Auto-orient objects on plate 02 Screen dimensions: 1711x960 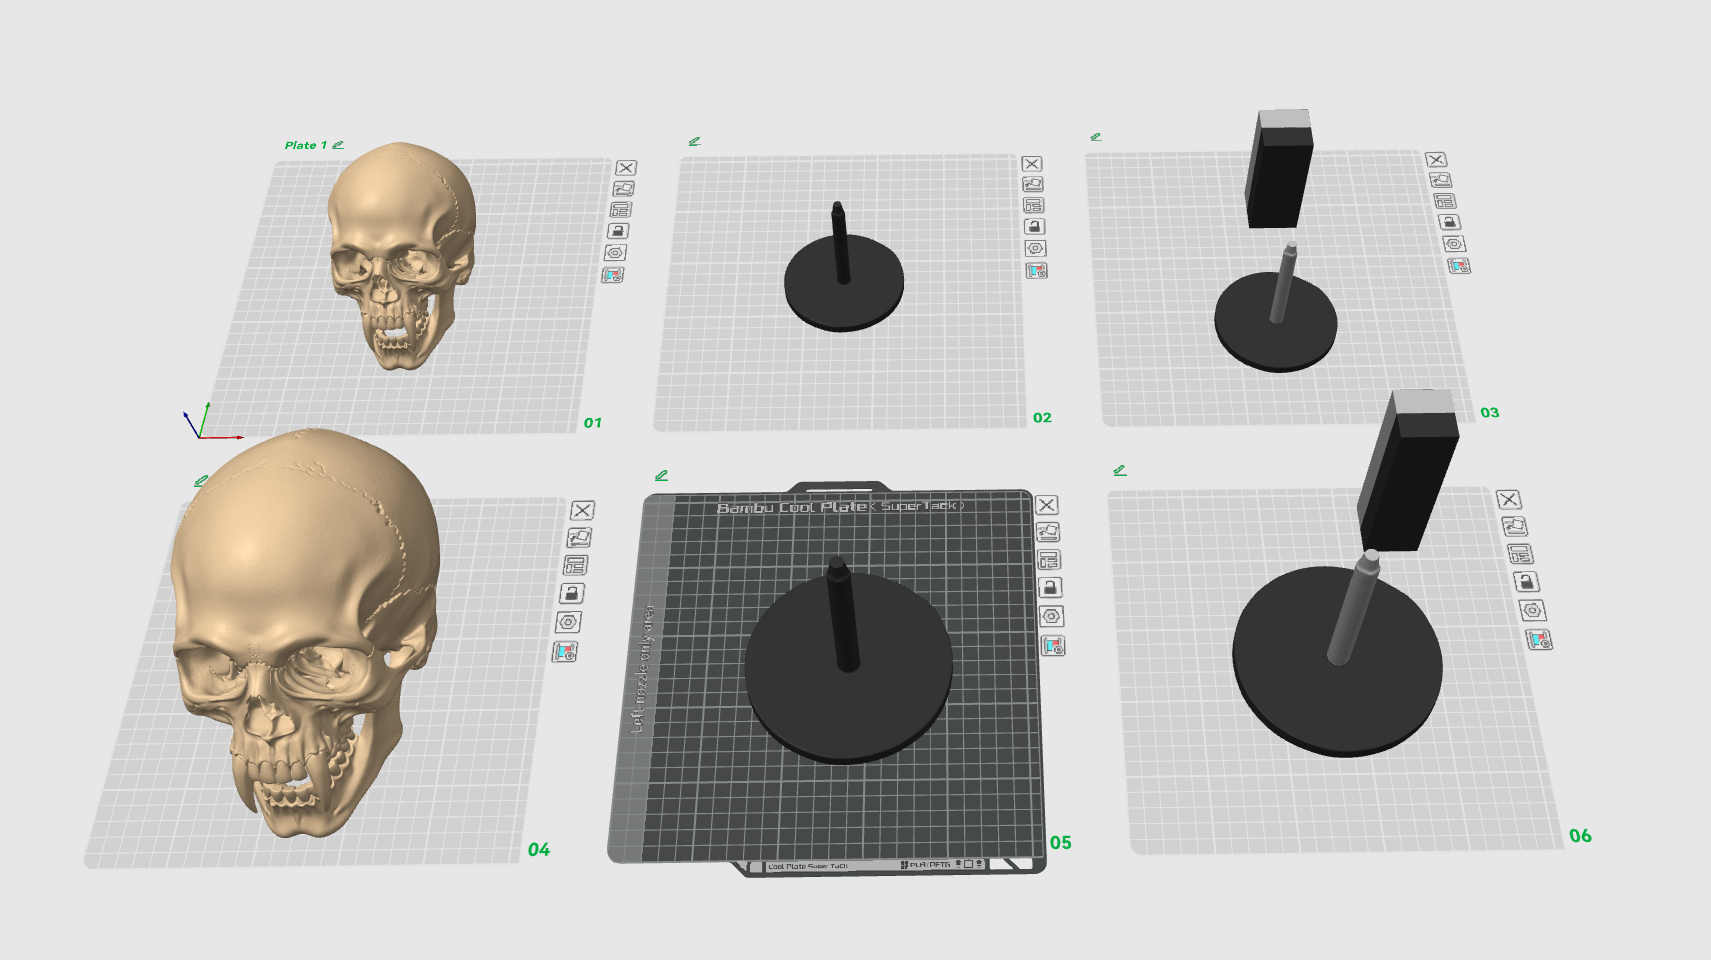pyautogui.click(x=1033, y=184)
